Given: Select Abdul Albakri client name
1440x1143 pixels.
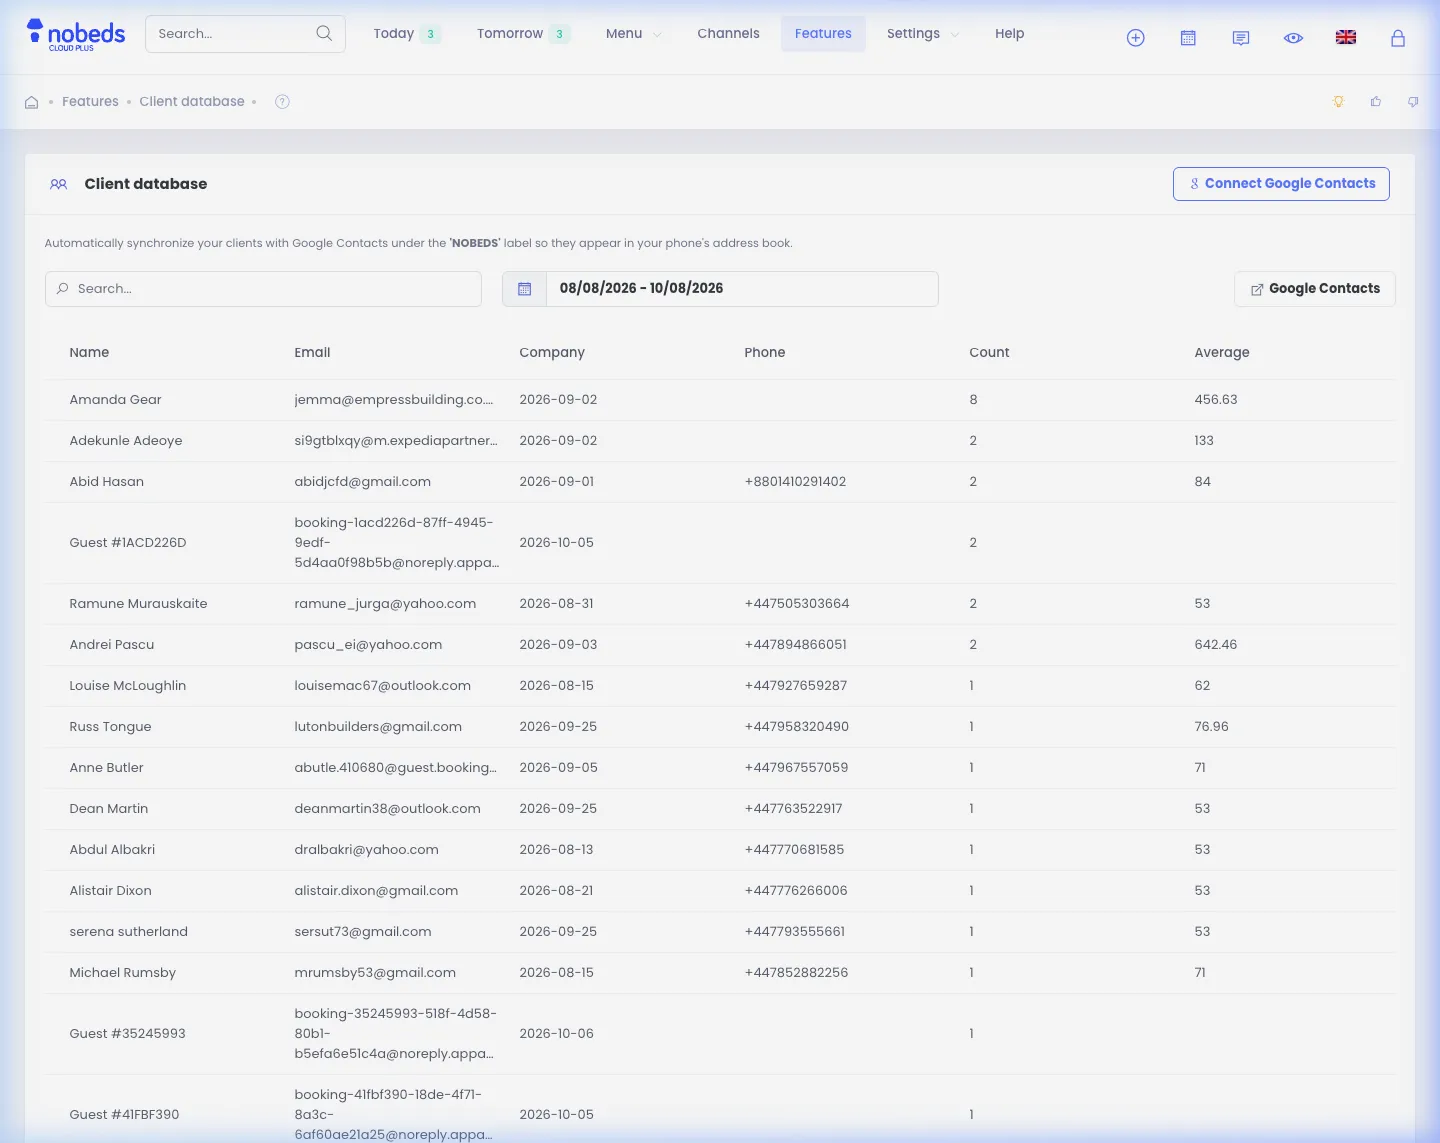Looking at the screenshot, I should [x=112, y=850].
